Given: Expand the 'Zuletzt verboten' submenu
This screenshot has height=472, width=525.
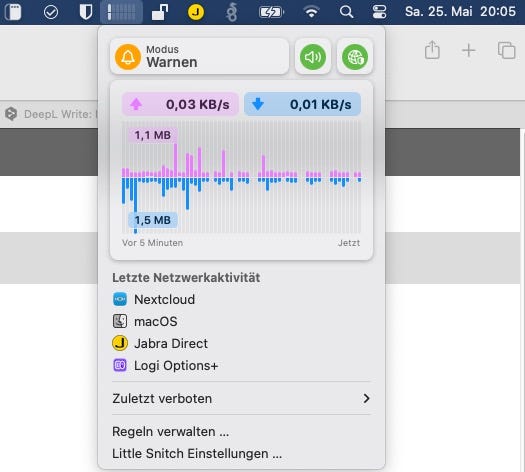Looking at the screenshot, I should tap(241, 398).
